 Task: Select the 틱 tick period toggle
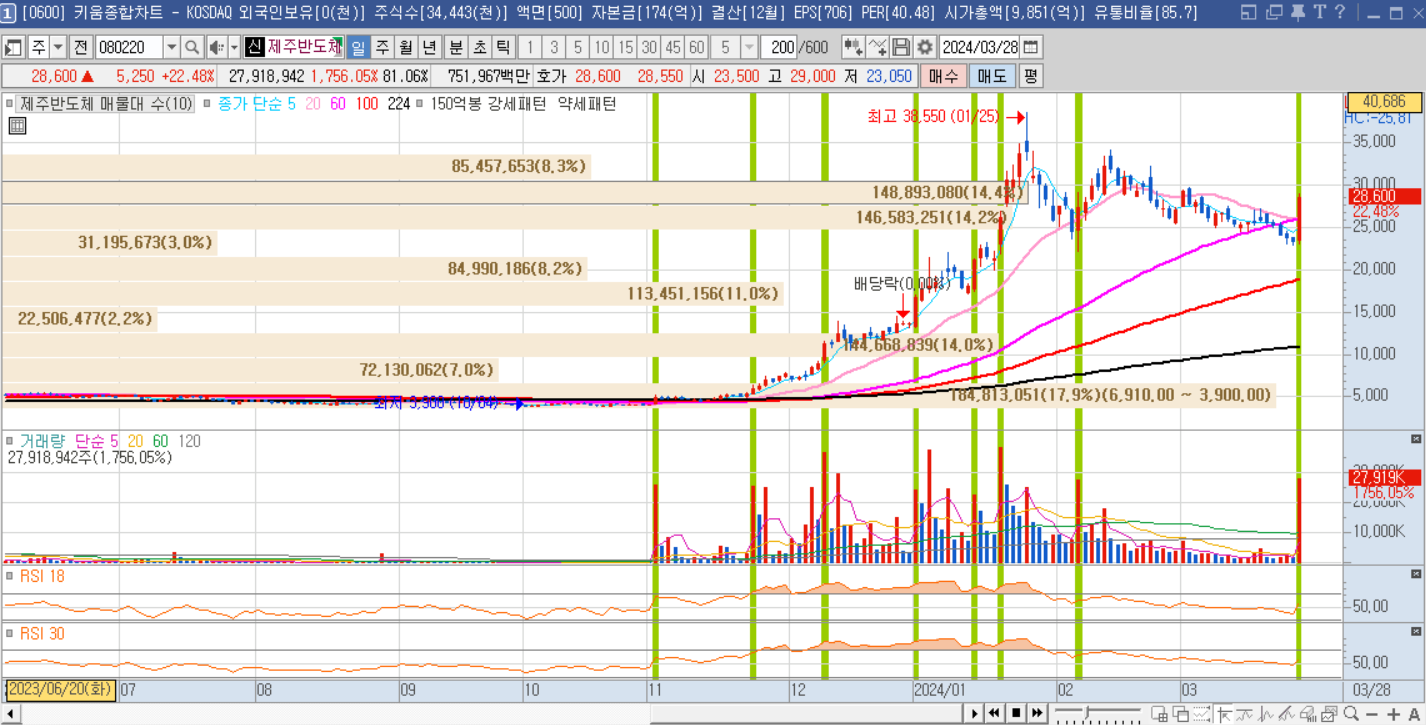(x=503, y=47)
